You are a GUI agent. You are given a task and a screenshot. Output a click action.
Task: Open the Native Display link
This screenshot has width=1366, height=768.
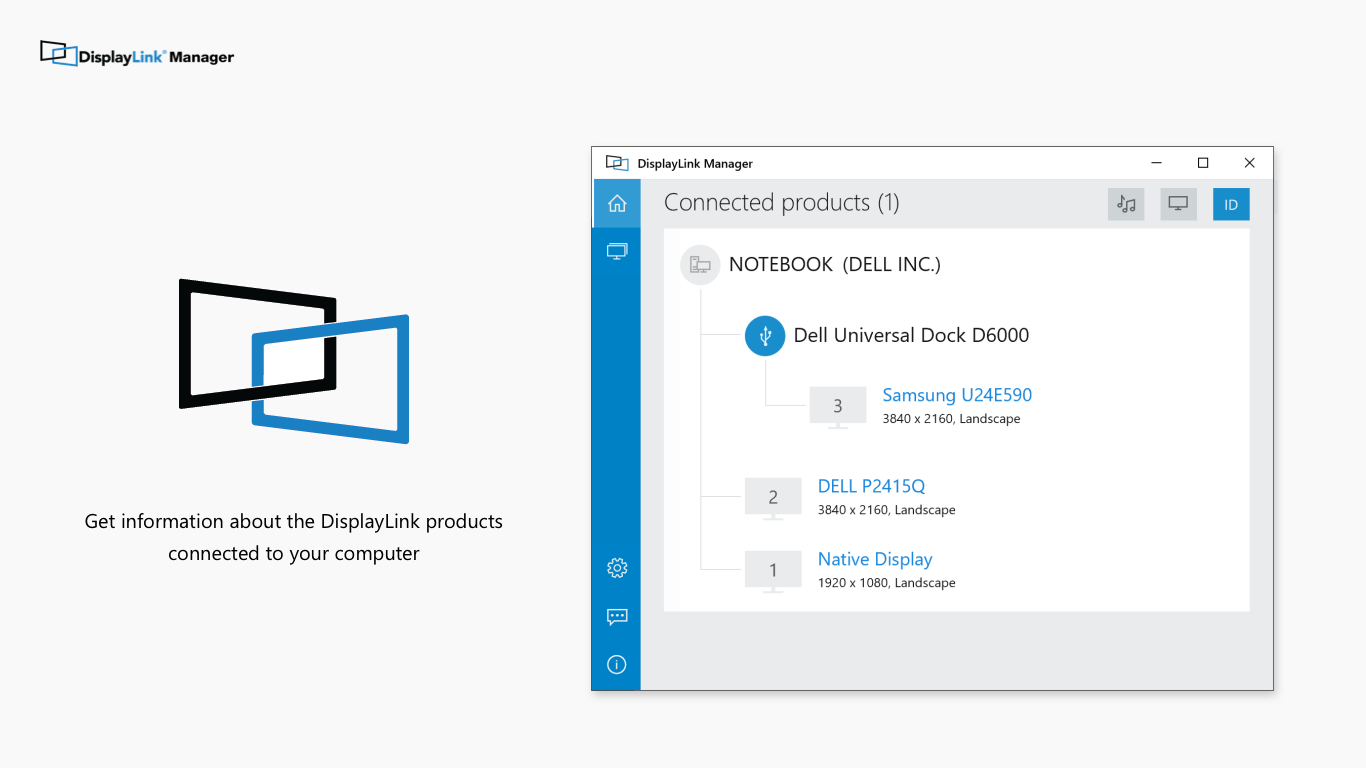coord(875,559)
